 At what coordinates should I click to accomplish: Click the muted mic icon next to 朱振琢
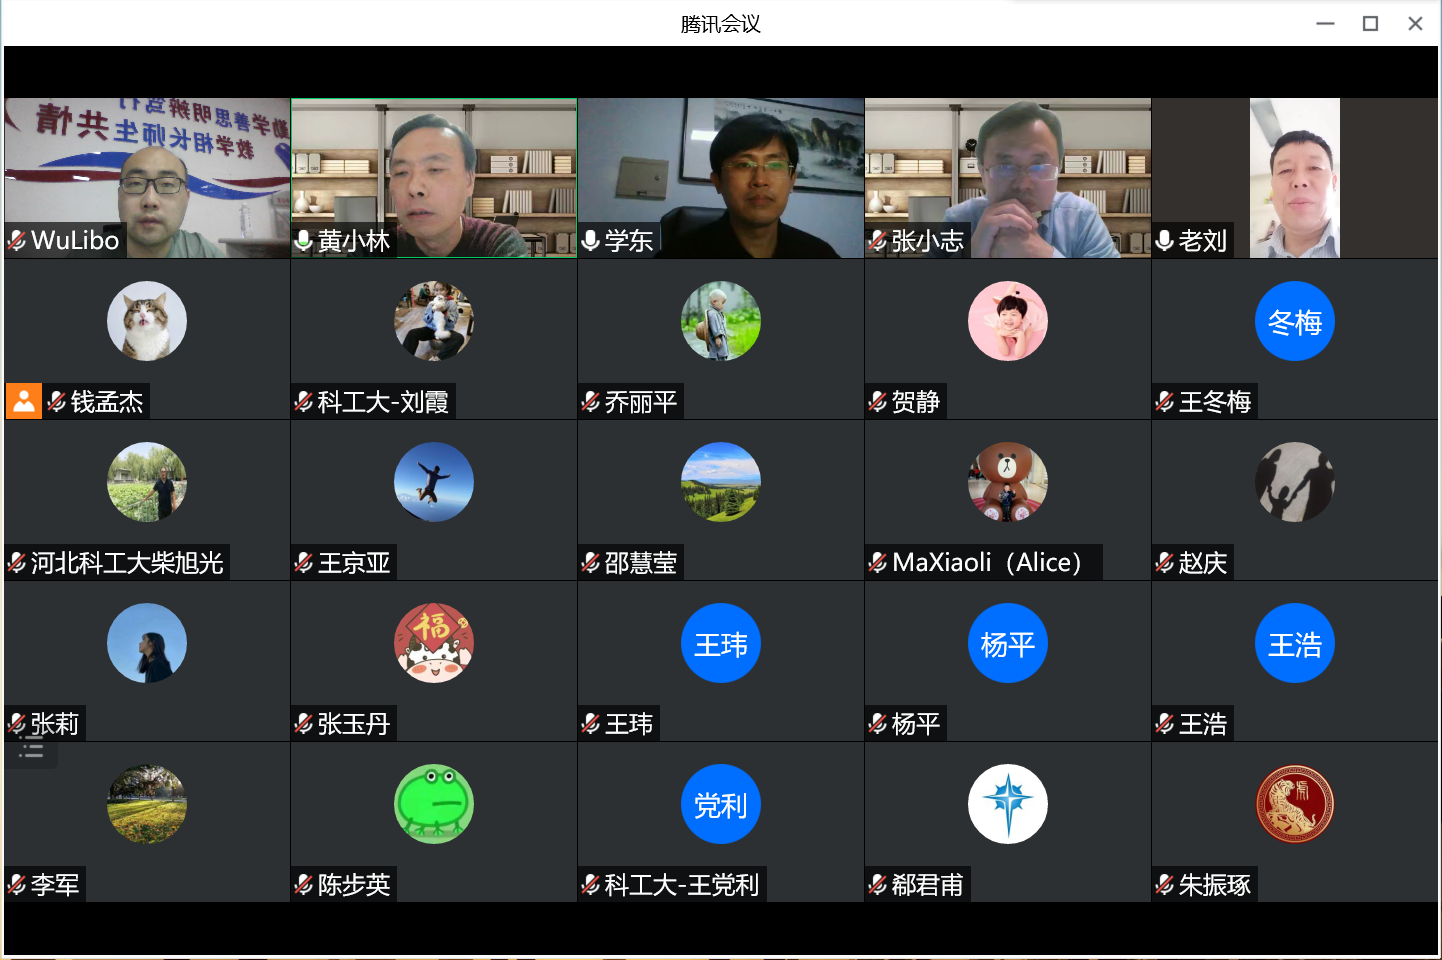(1165, 885)
